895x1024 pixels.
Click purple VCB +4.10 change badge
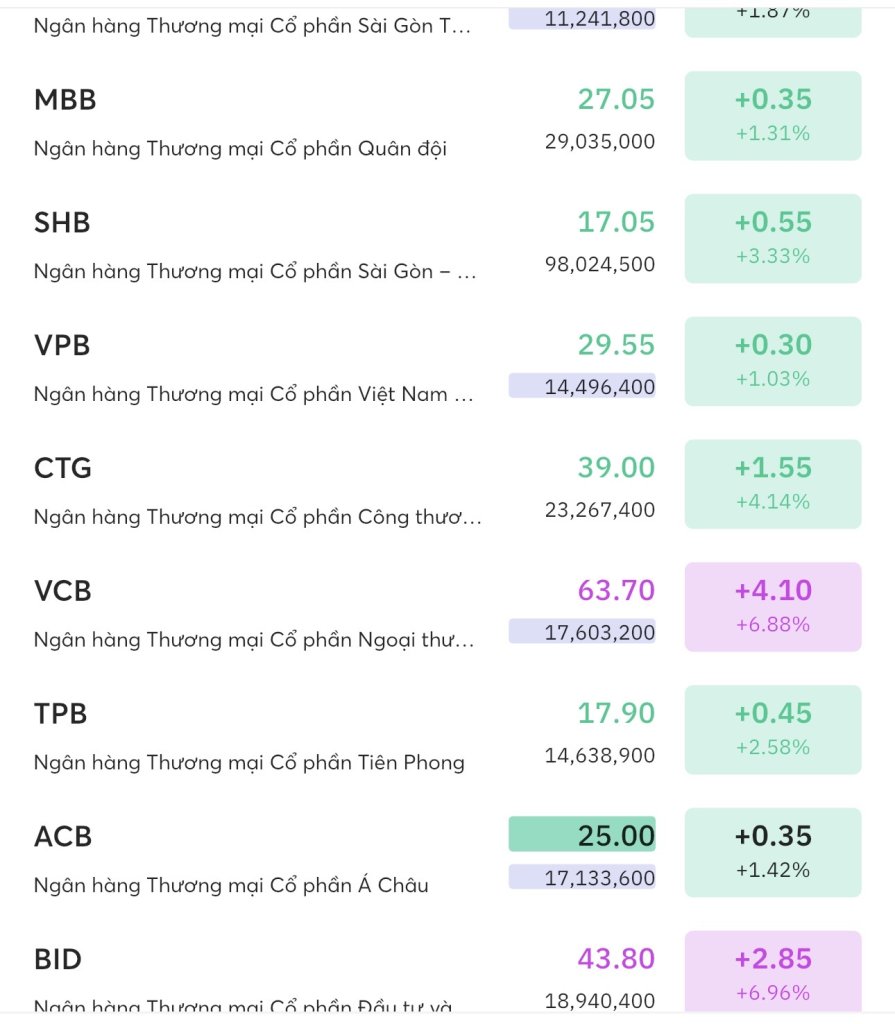pos(773,607)
